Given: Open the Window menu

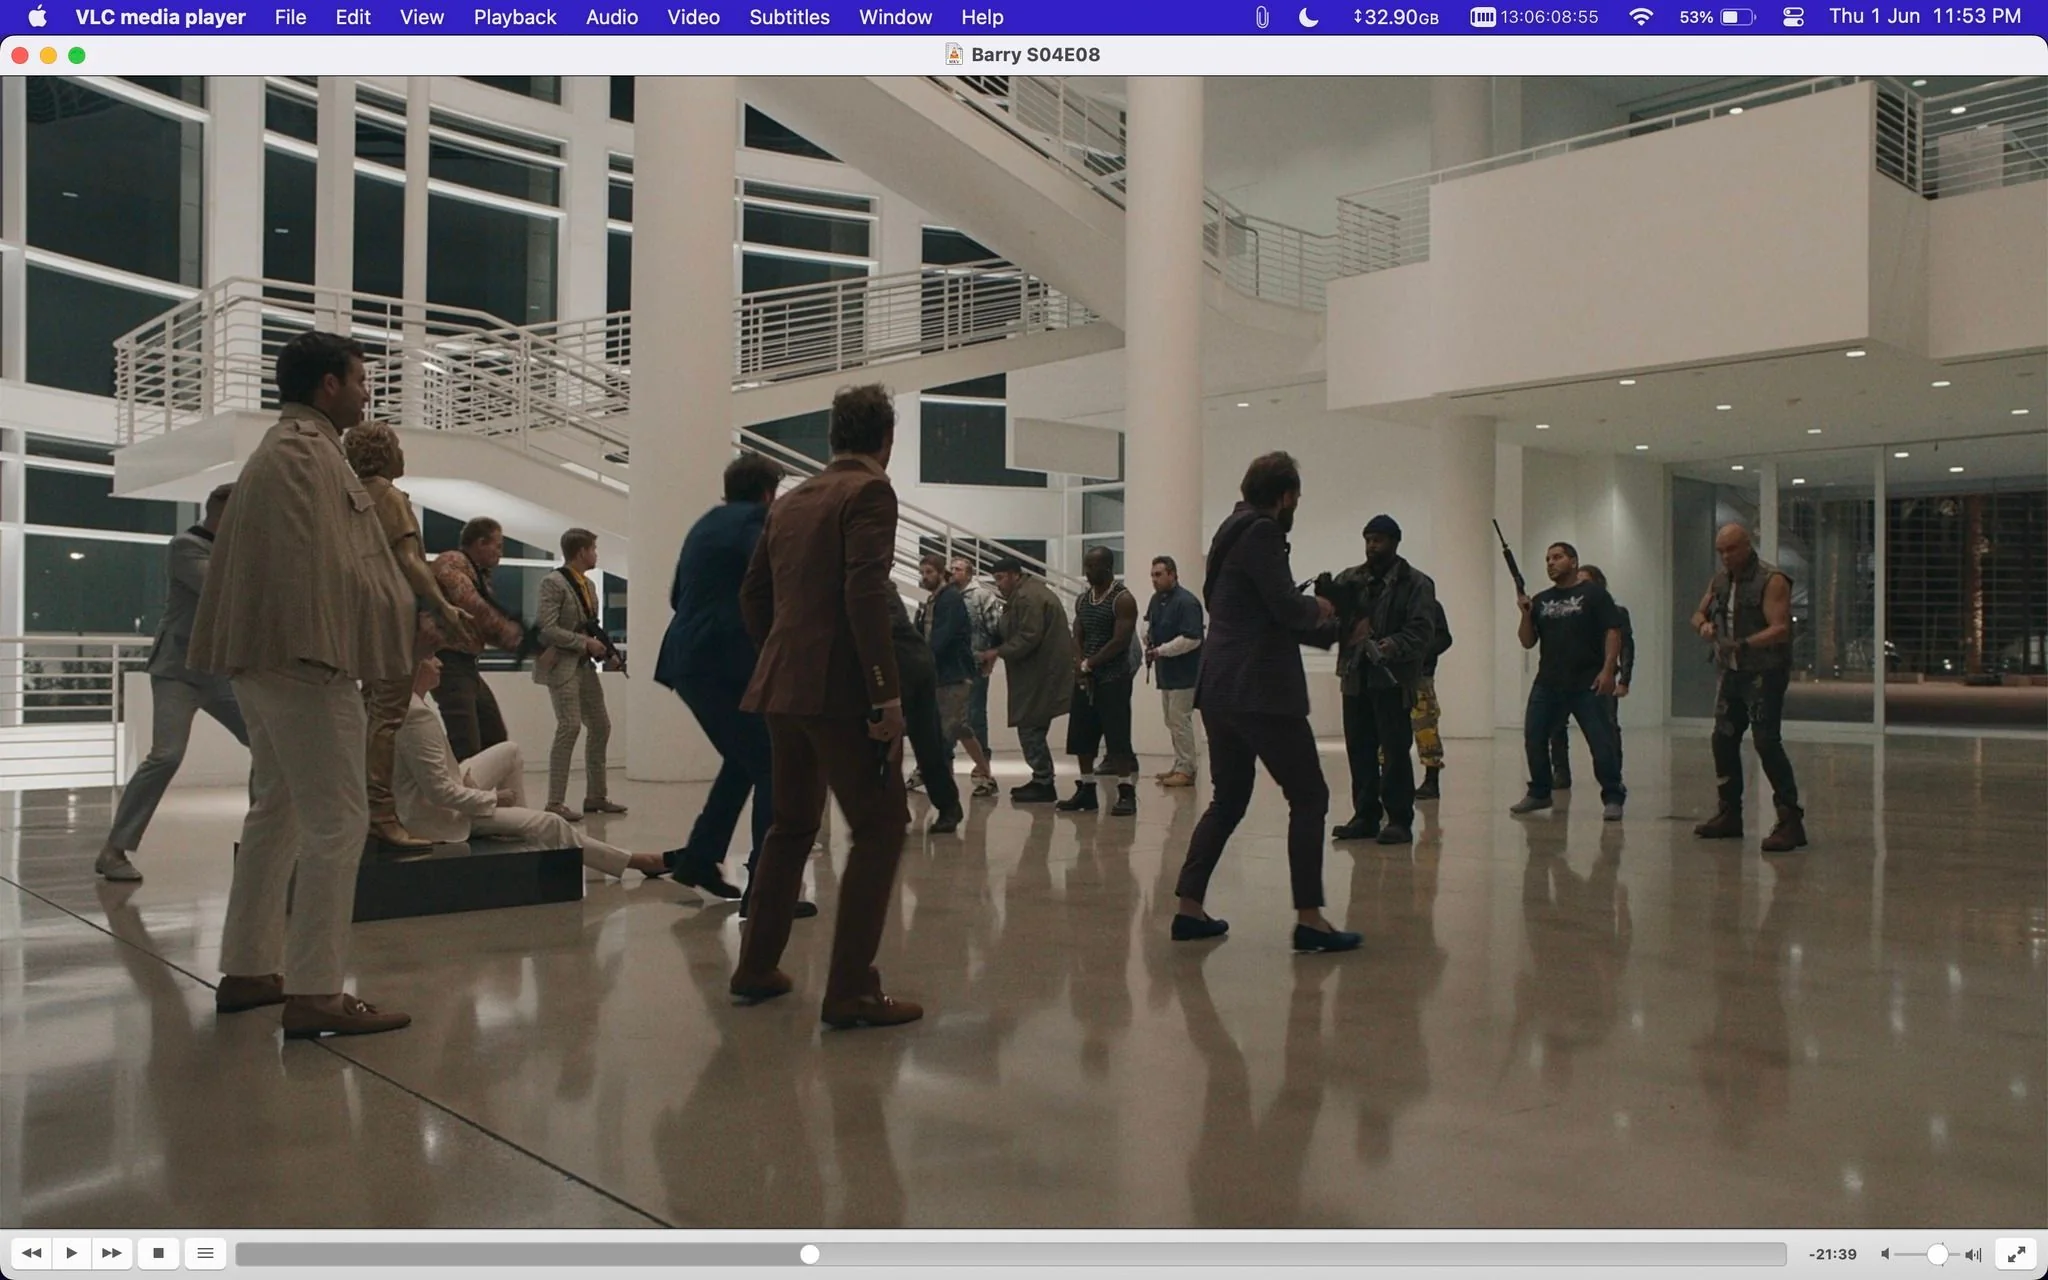Looking at the screenshot, I should coord(896,17).
